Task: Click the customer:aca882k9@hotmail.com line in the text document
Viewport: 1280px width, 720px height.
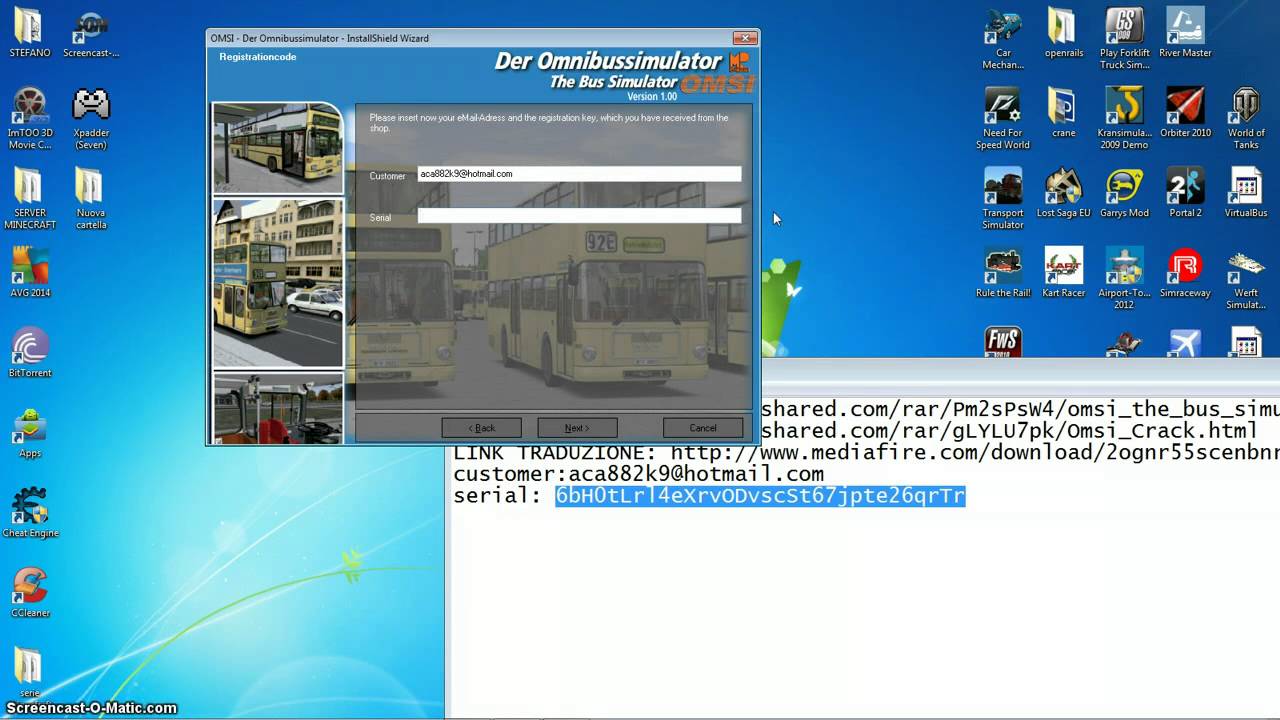Action: click(638, 474)
